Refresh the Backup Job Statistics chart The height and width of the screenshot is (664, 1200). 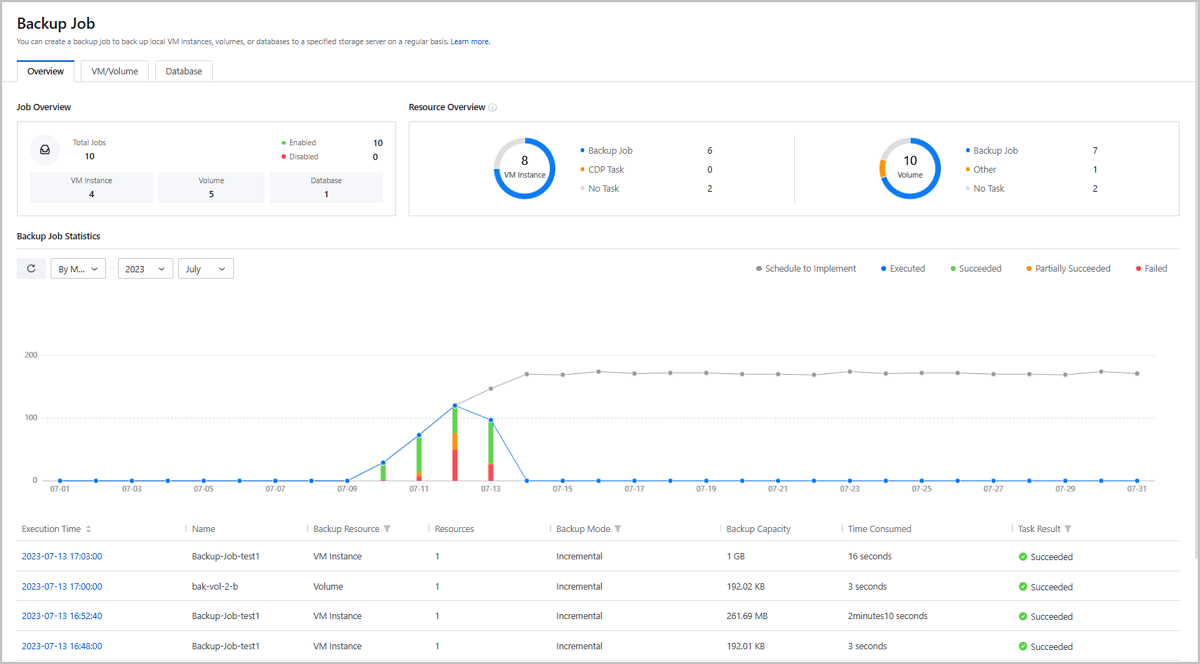(x=30, y=268)
